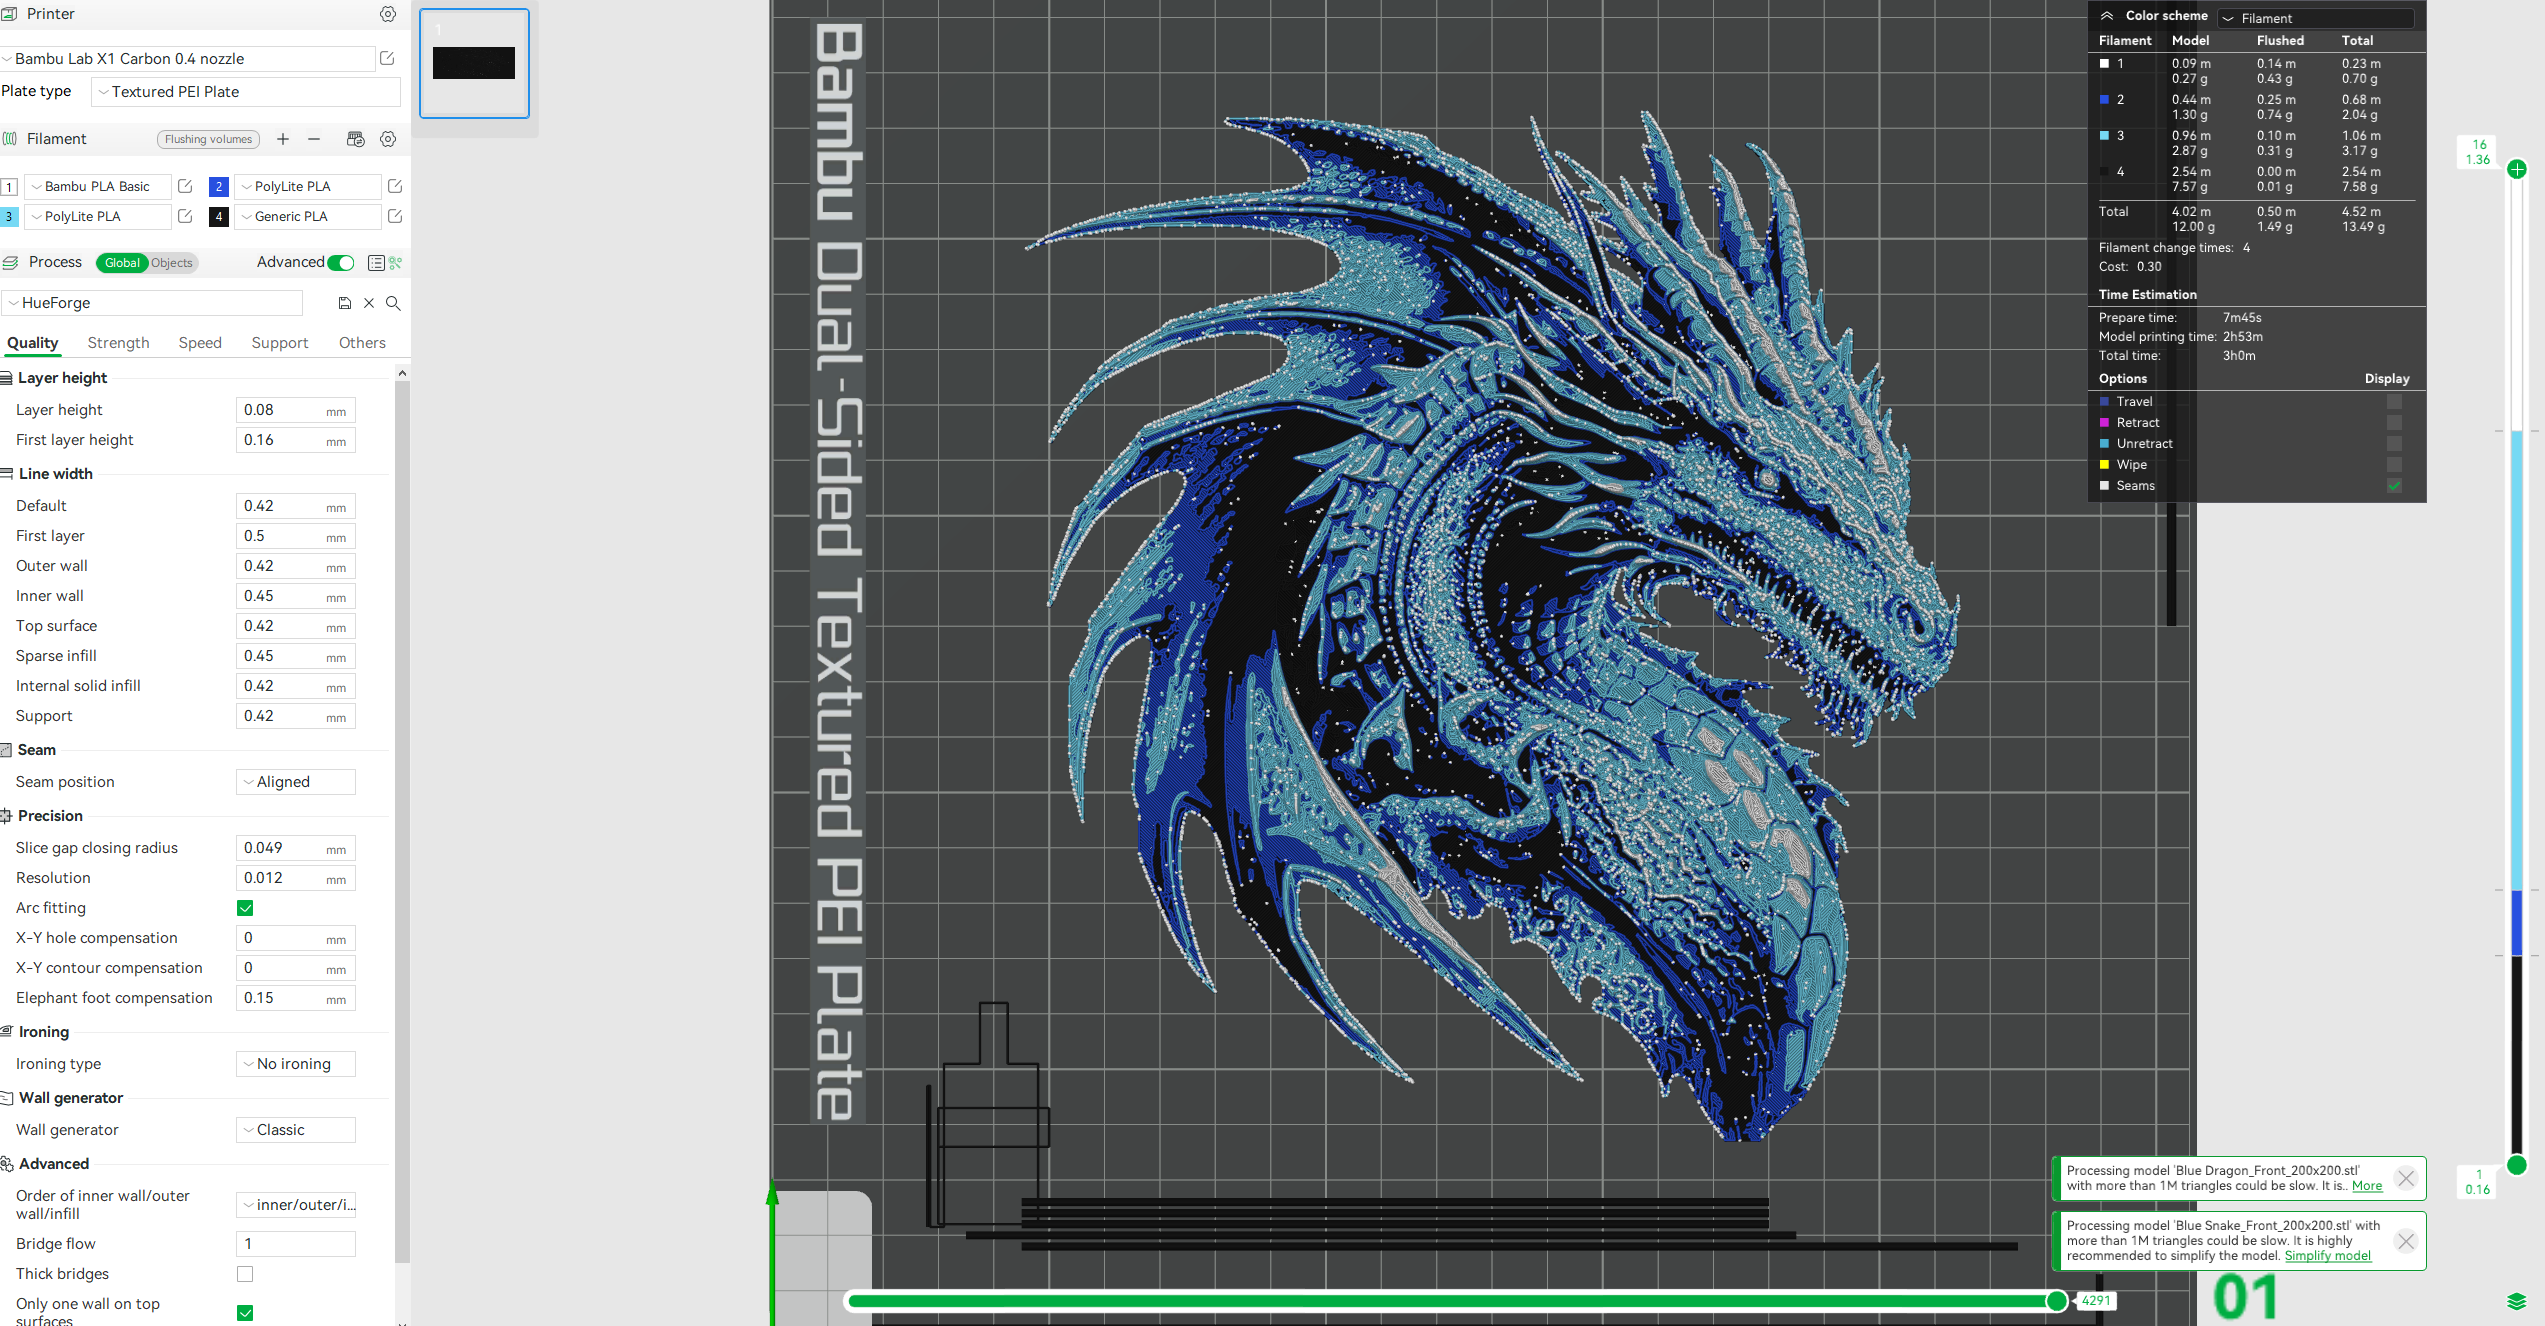The height and width of the screenshot is (1326, 2545).
Task: Switch to the Strength tab
Action: pyautogui.click(x=117, y=342)
